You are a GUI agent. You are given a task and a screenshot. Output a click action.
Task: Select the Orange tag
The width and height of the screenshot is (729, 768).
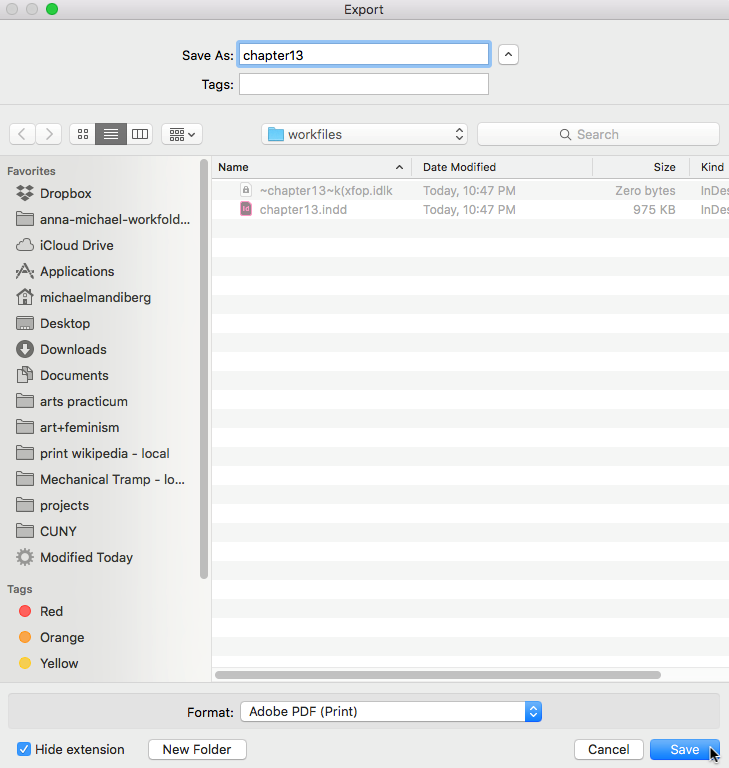click(x=61, y=637)
